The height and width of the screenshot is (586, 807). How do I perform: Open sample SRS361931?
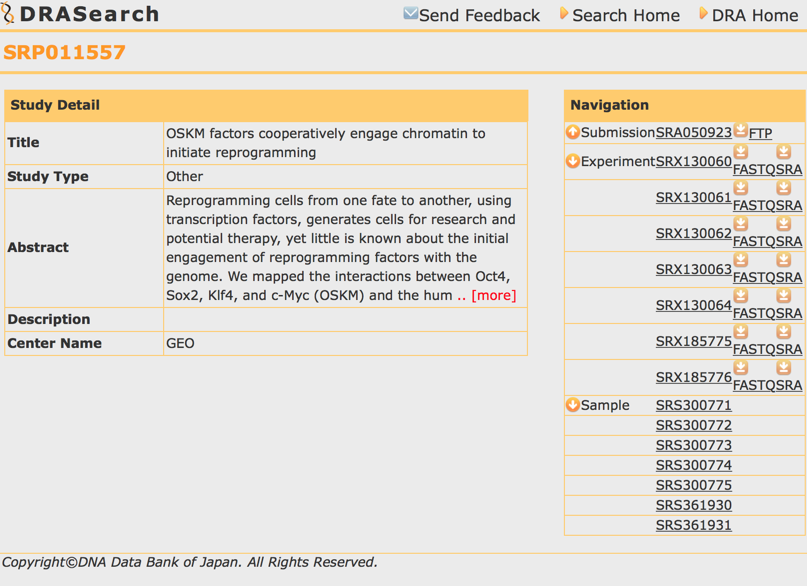click(x=693, y=526)
